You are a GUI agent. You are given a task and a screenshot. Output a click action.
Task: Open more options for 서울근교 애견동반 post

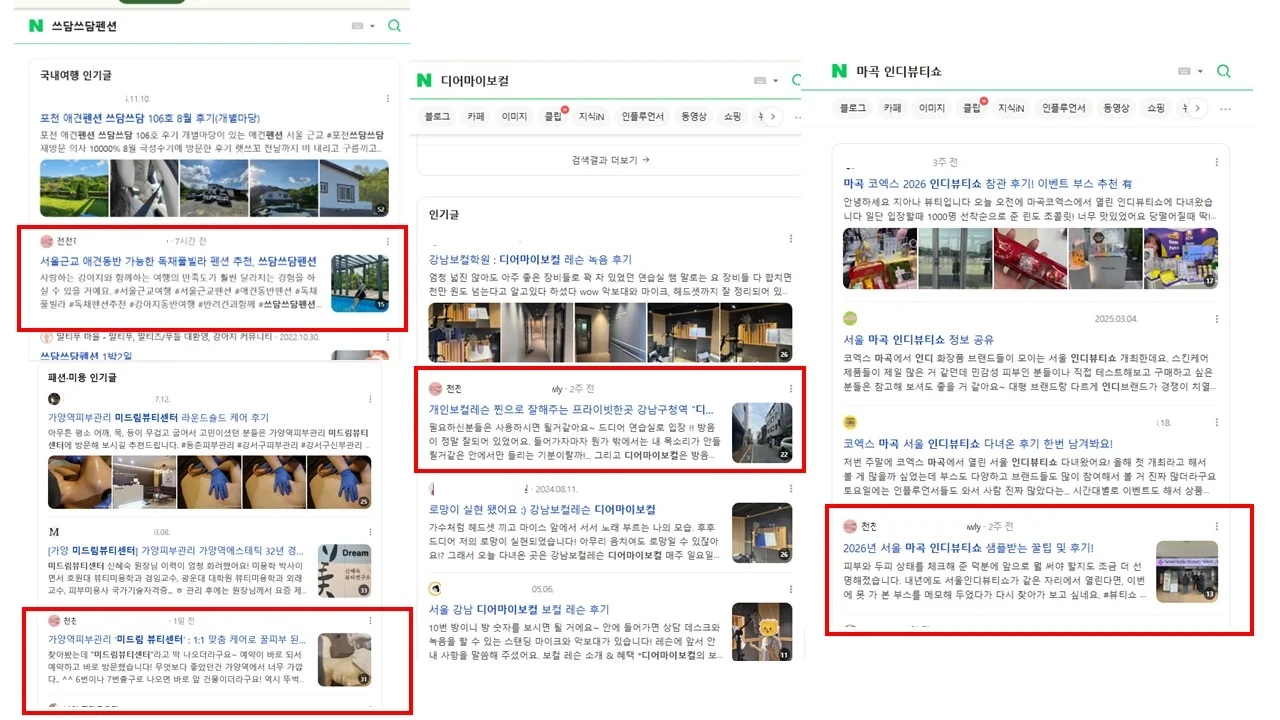point(388,241)
